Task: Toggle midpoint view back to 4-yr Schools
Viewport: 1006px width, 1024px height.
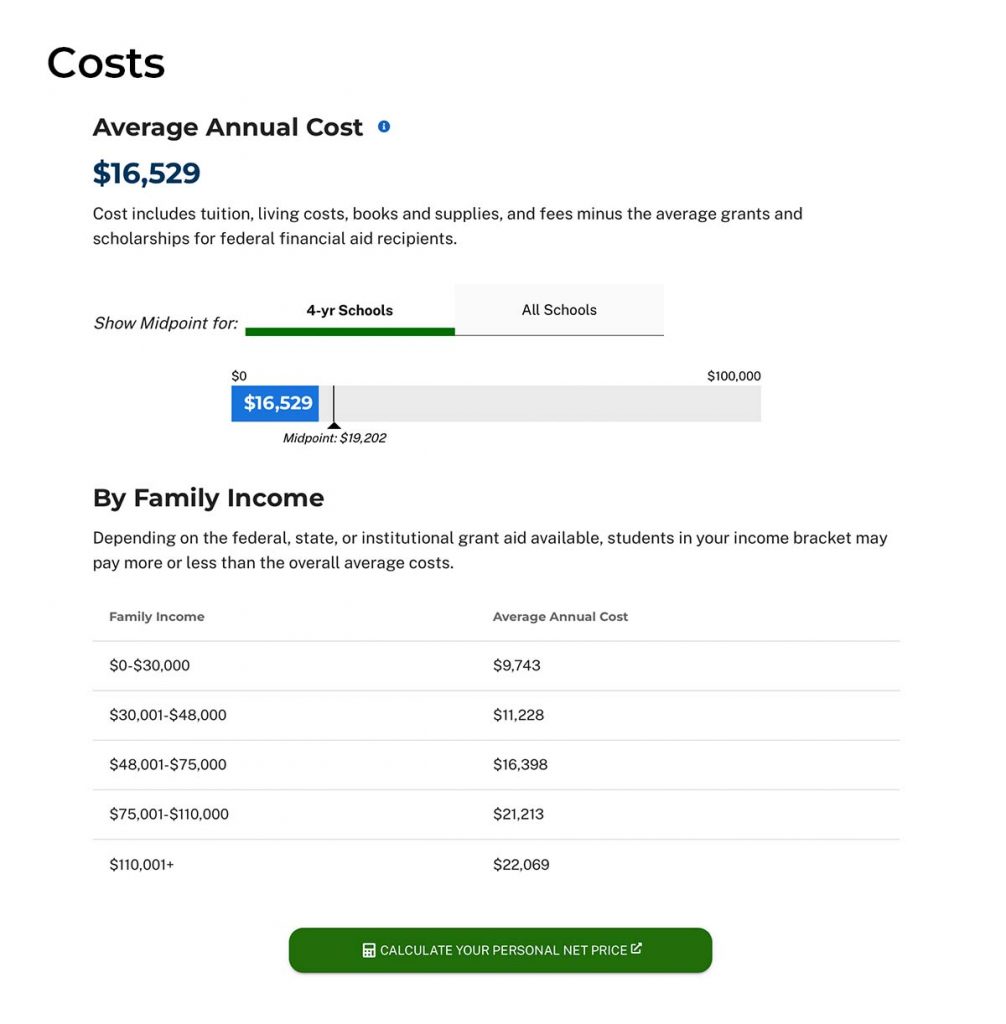Action: (x=349, y=310)
